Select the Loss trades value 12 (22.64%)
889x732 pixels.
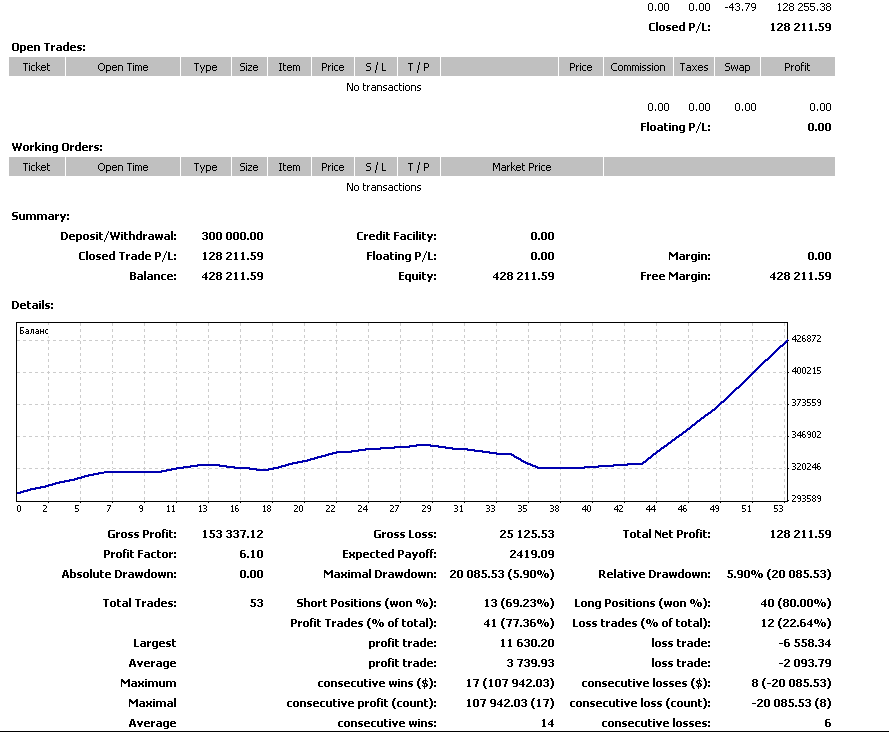click(795, 623)
